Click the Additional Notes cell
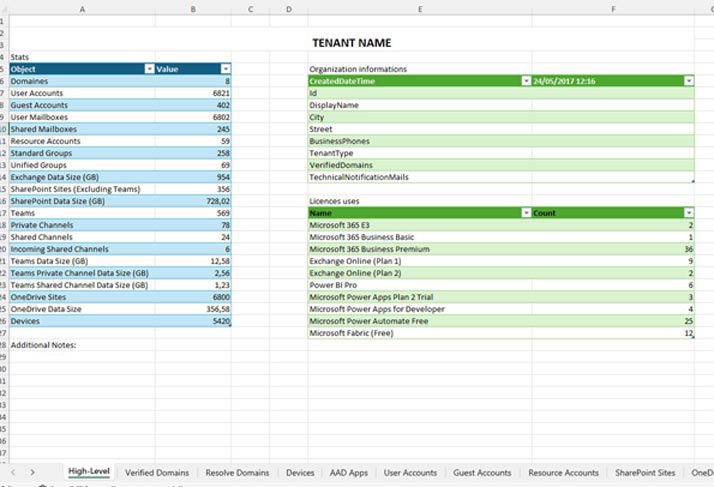714x487 pixels. tap(82, 345)
